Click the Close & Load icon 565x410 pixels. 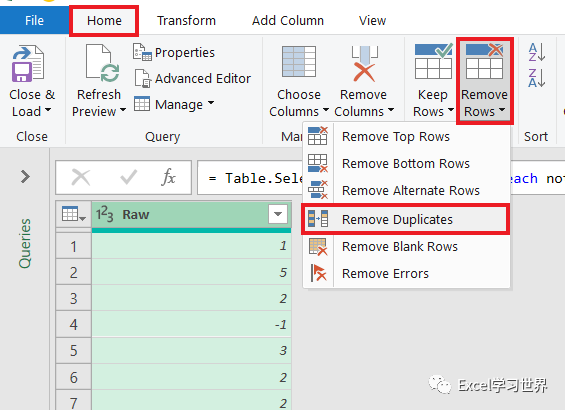coord(28,64)
